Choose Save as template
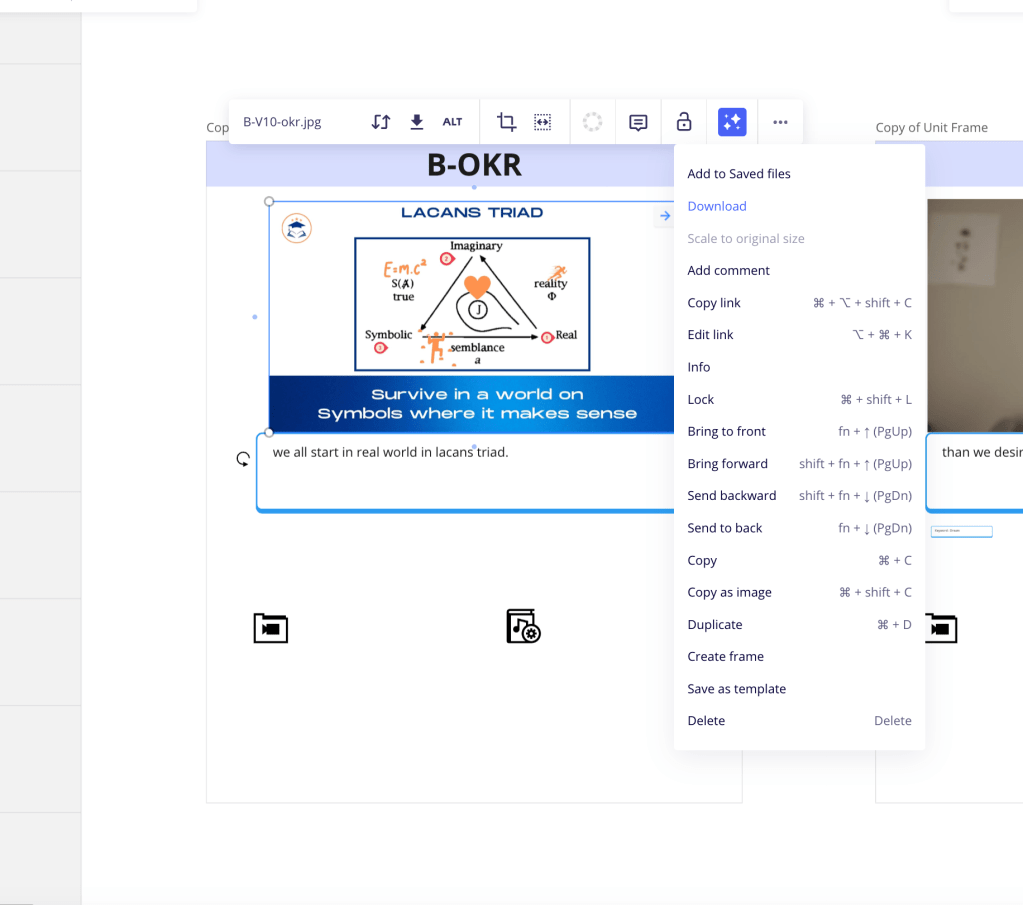The height and width of the screenshot is (905, 1023). [799, 688]
